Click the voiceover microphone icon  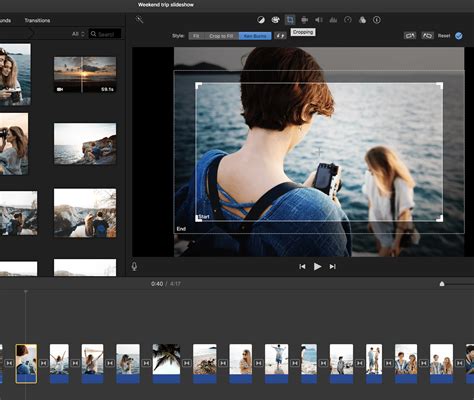click(134, 266)
